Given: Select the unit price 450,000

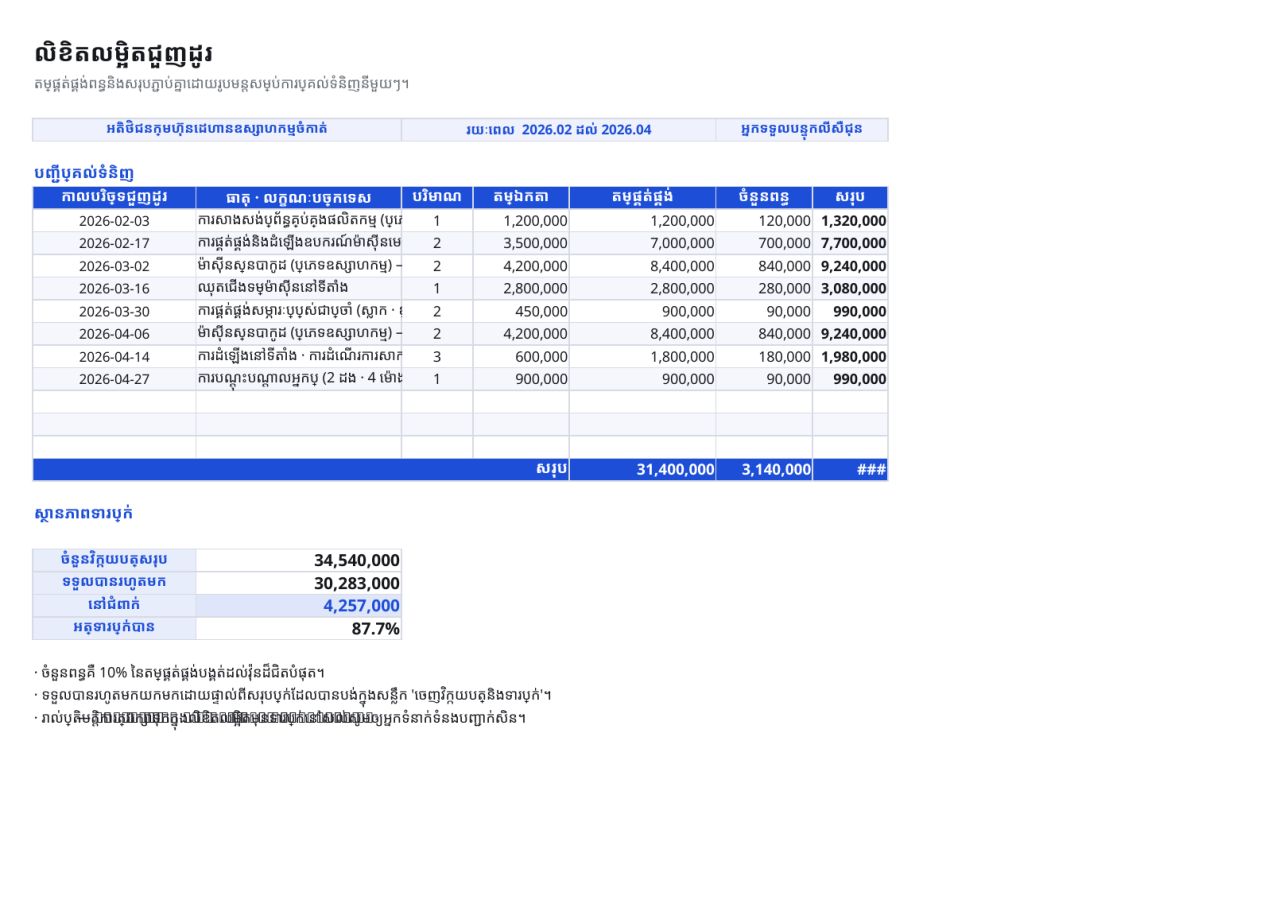Looking at the screenshot, I should (521, 311).
